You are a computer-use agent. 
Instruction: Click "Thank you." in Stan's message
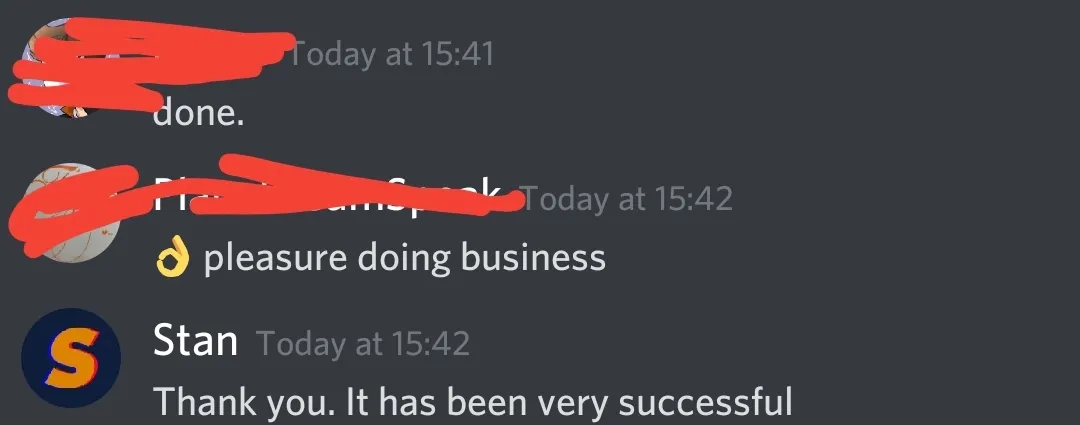[245, 402]
